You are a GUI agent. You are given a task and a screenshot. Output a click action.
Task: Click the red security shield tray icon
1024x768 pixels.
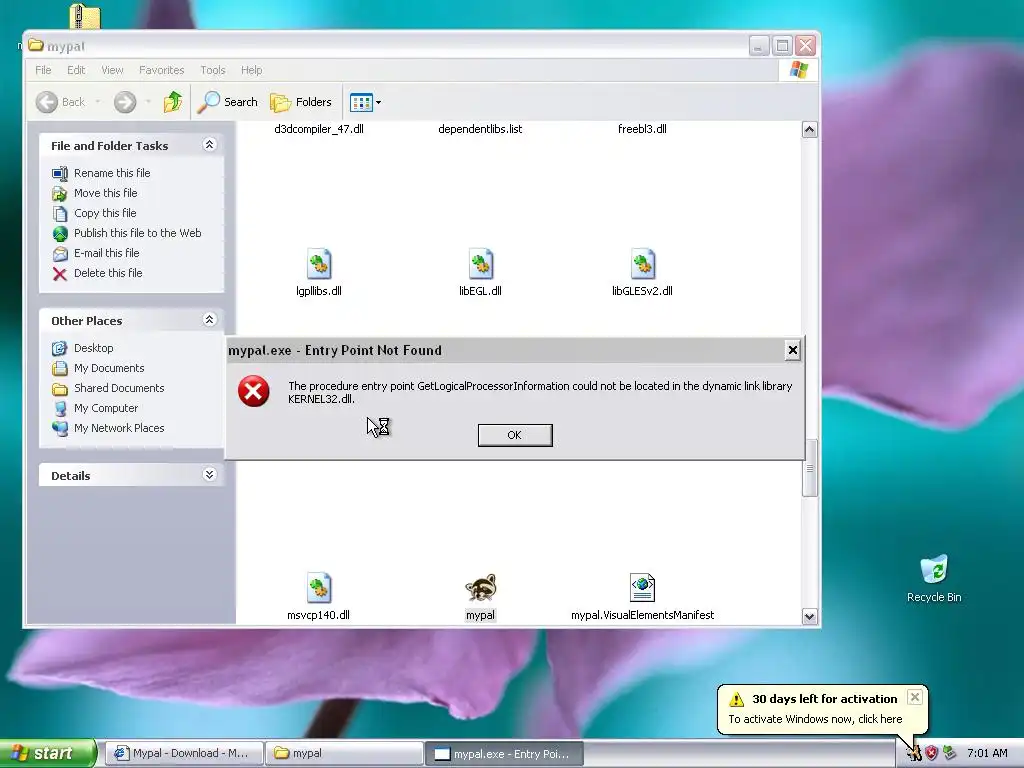coord(932,753)
